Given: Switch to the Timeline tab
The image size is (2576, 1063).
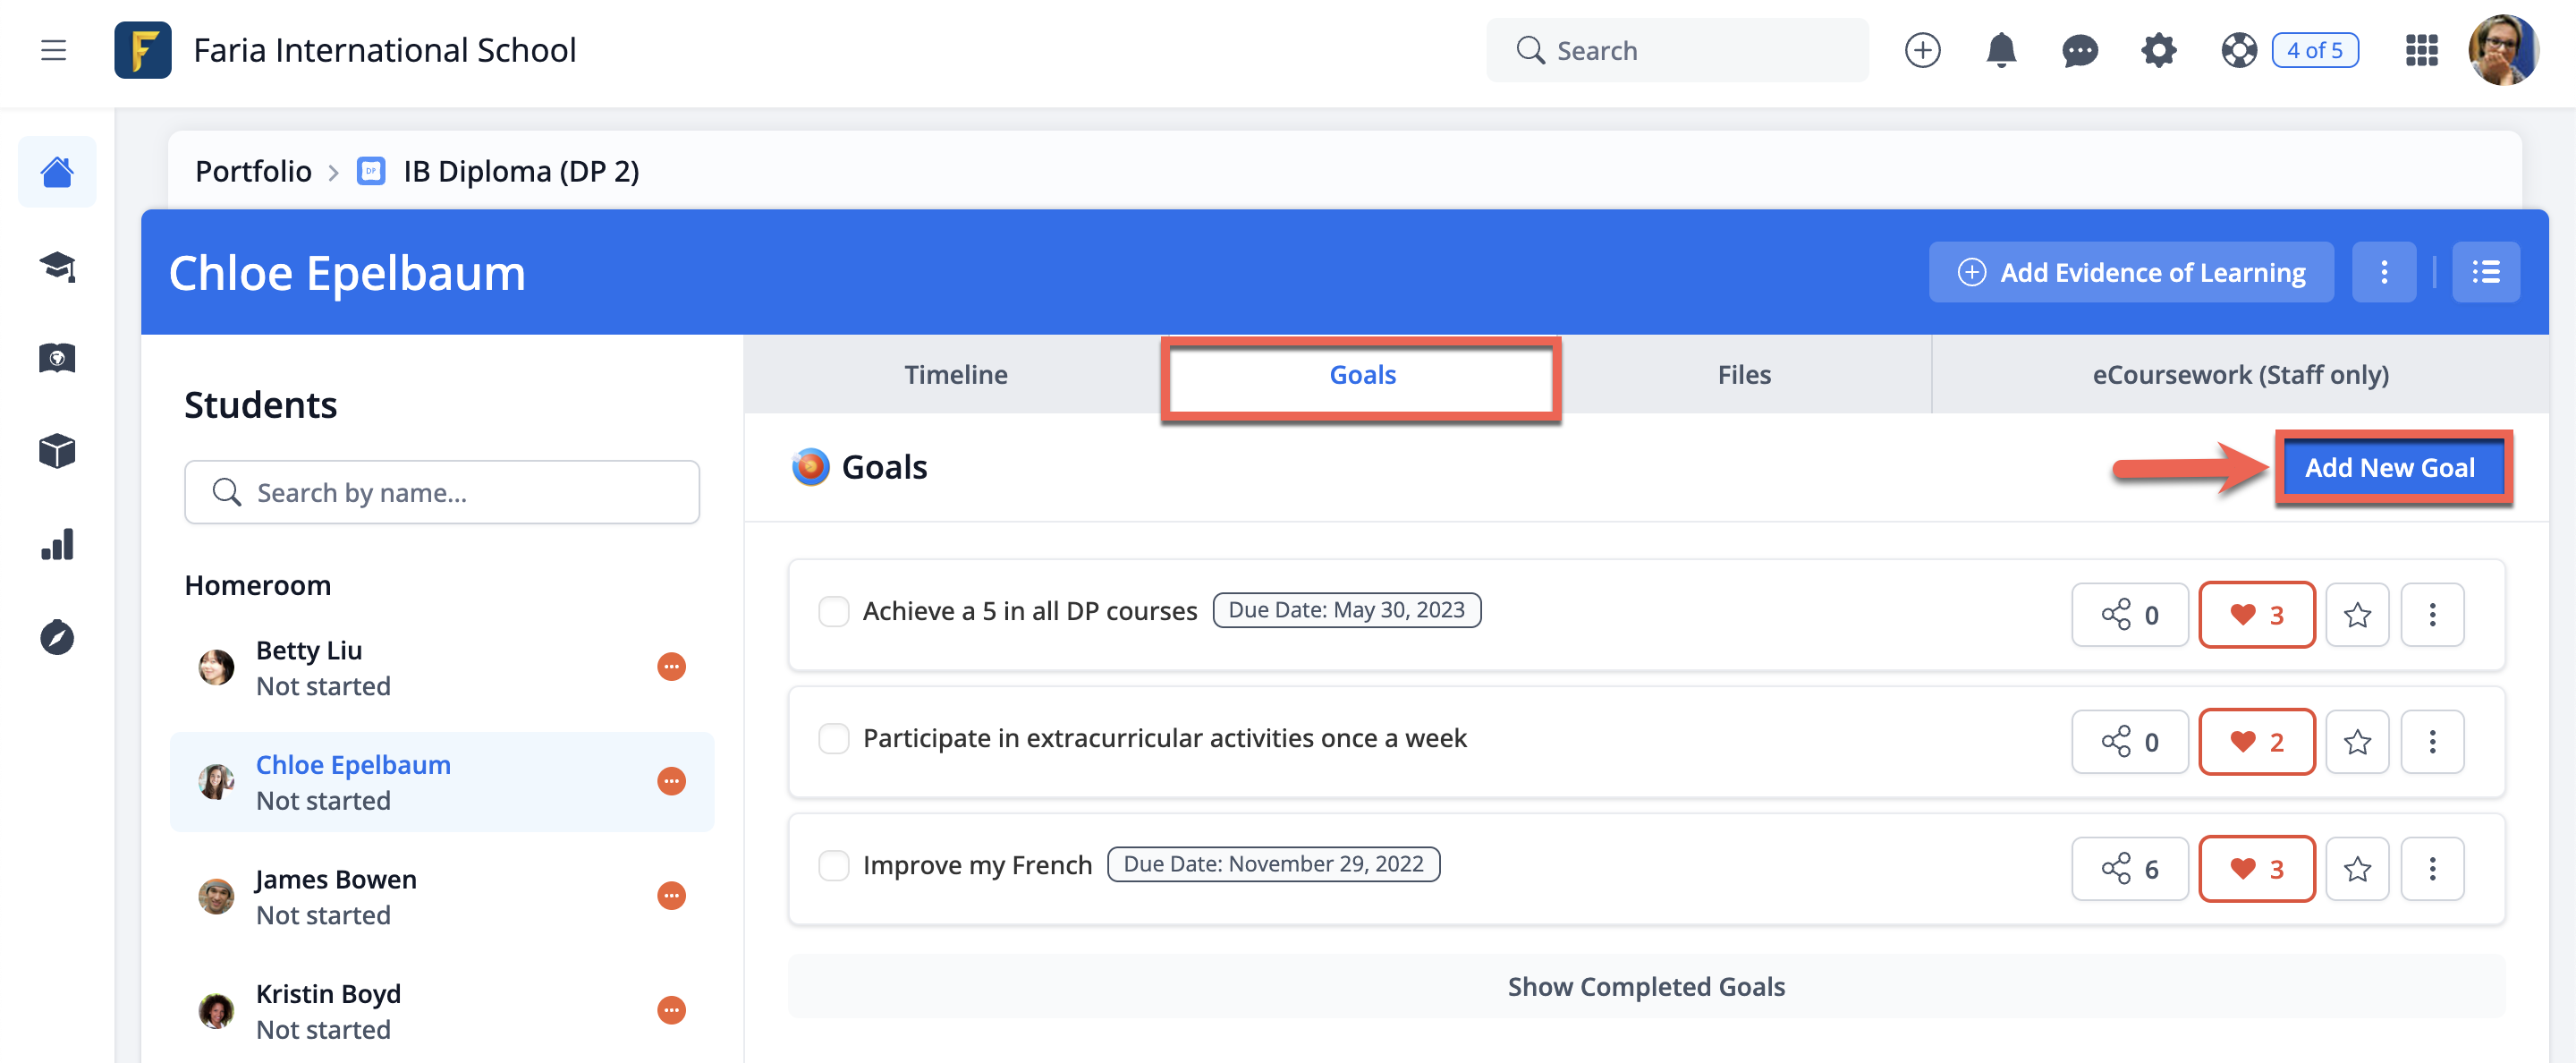Looking at the screenshot, I should pyautogui.click(x=955, y=375).
